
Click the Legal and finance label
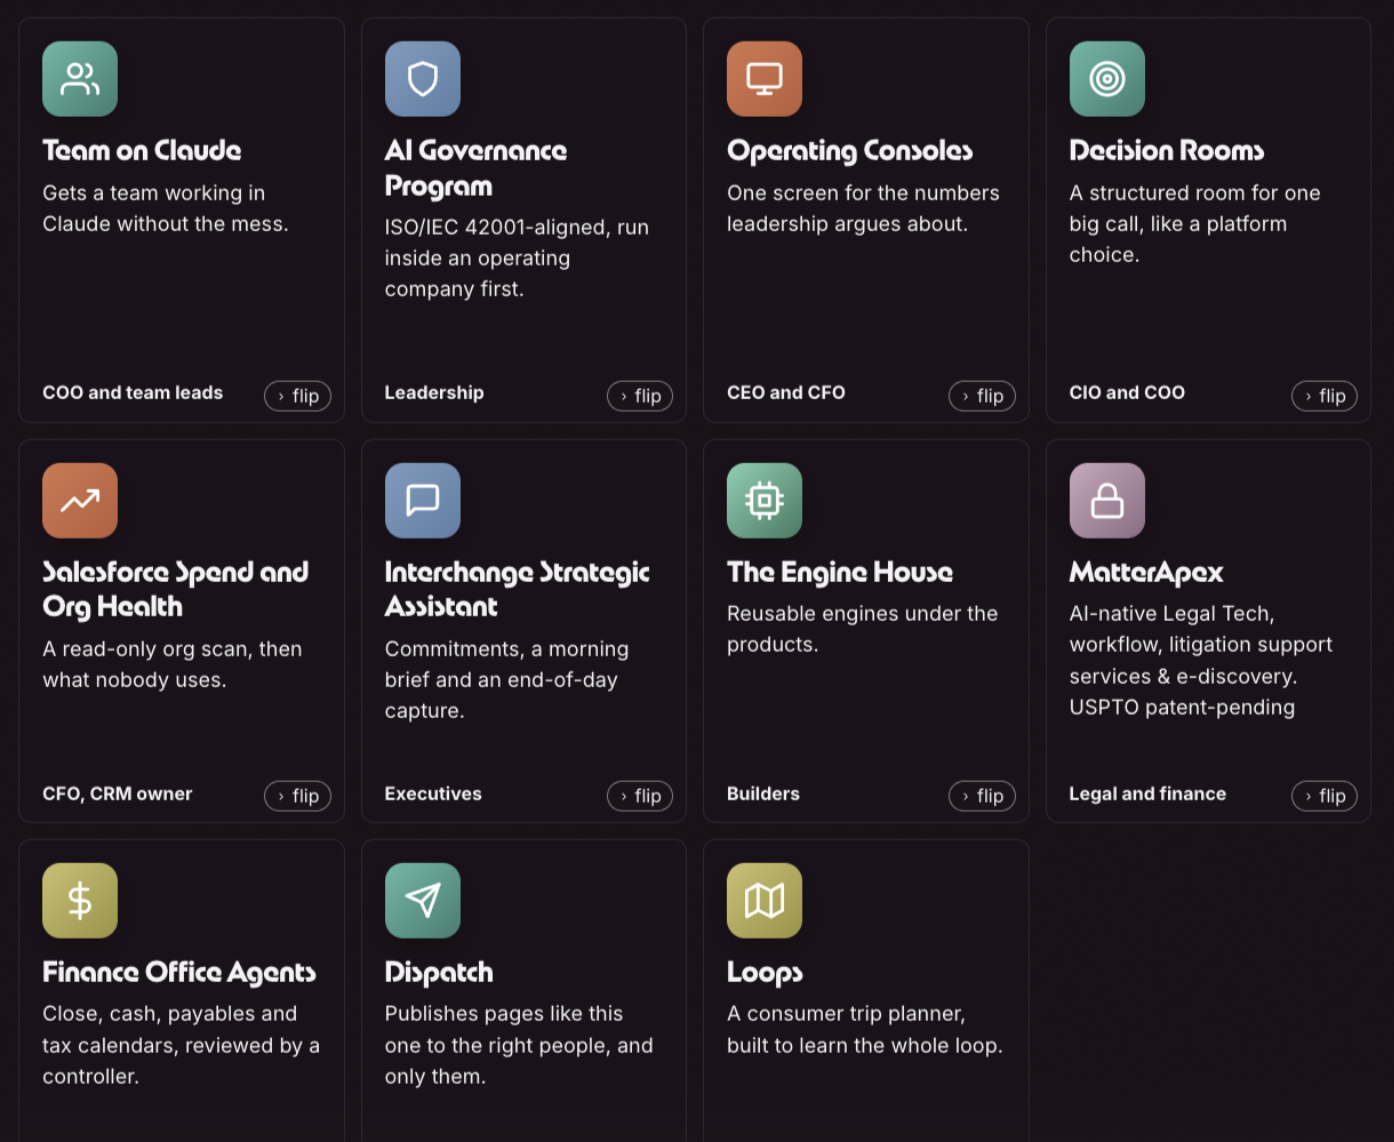[x=1147, y=794]
